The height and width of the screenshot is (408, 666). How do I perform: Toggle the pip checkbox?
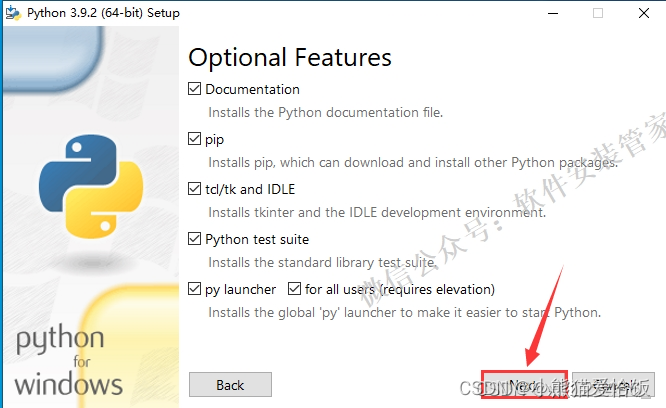pos(195,139)
